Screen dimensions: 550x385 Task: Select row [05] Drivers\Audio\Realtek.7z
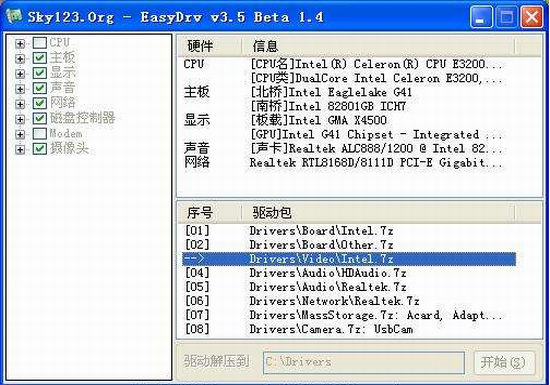(349, 287)
